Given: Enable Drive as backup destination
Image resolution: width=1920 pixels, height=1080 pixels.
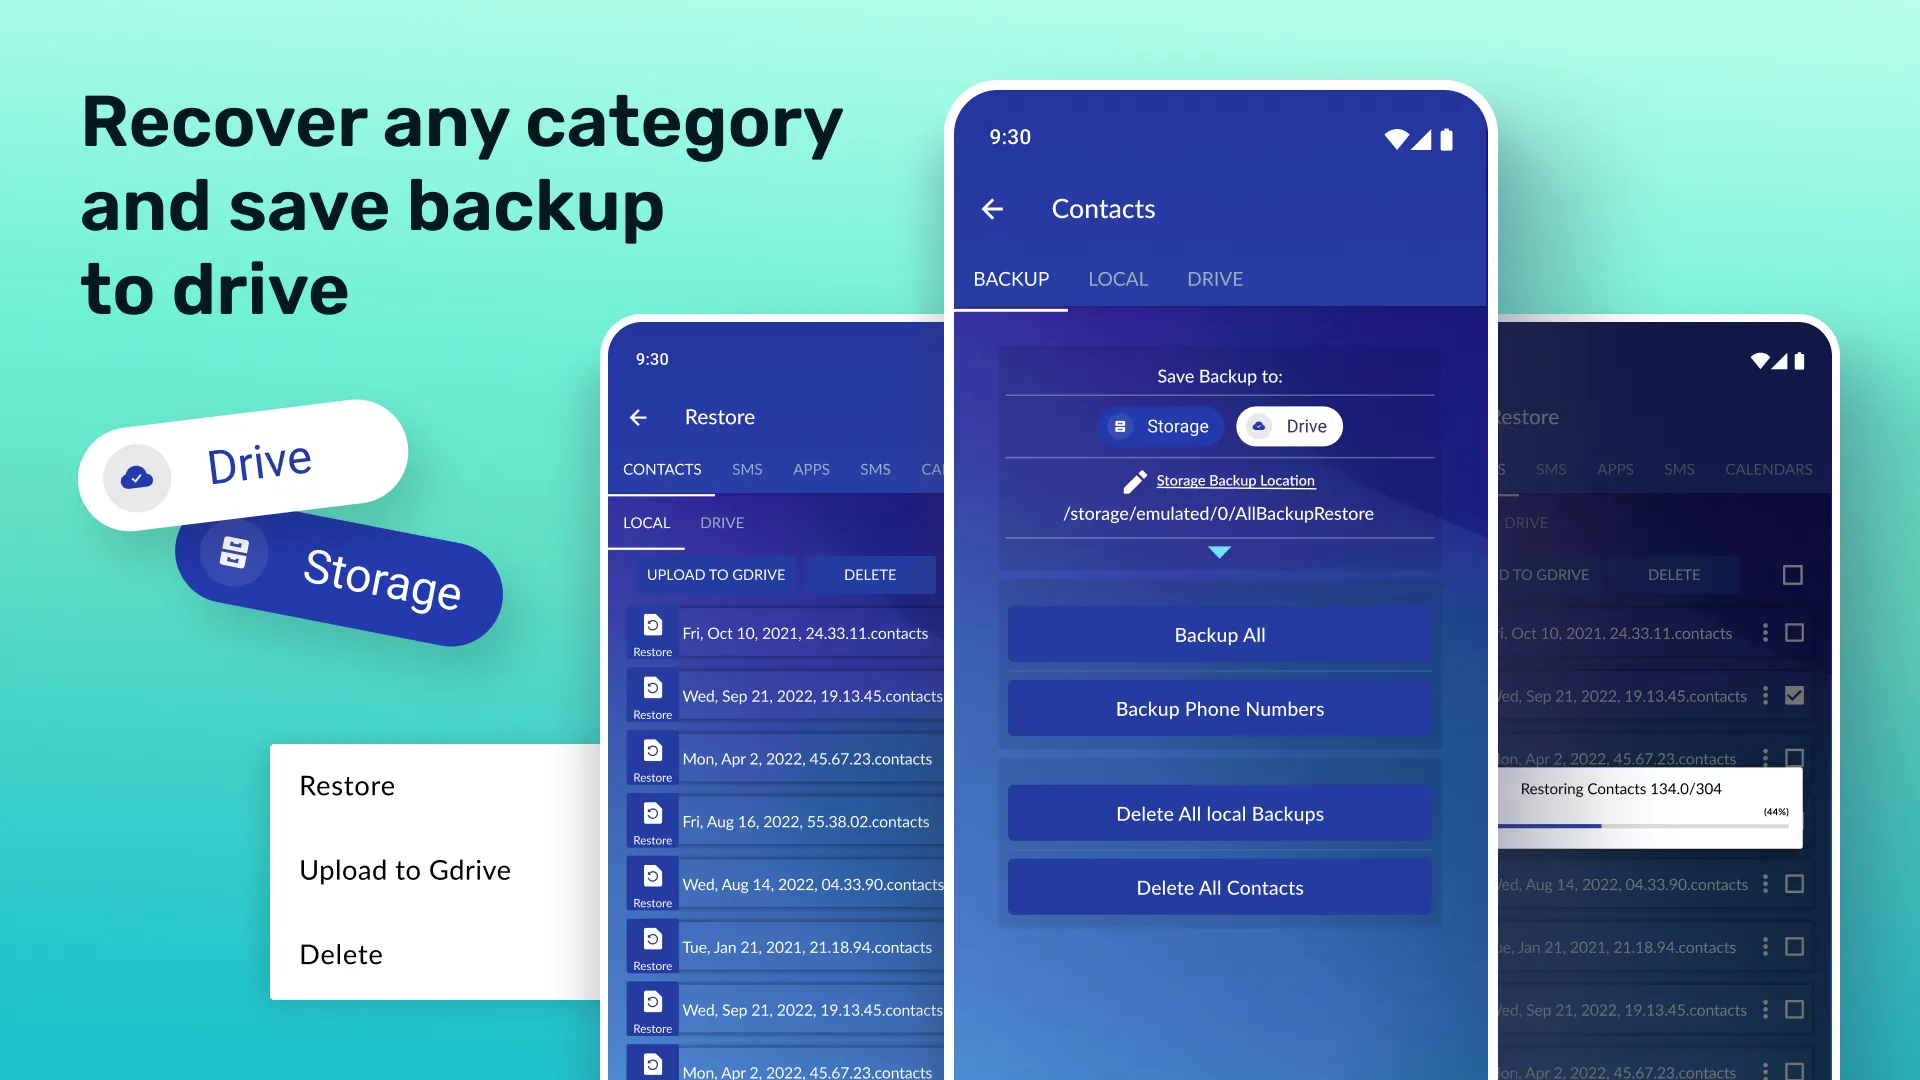Looking at the screenshot, I should click(x=1288, y=426).
